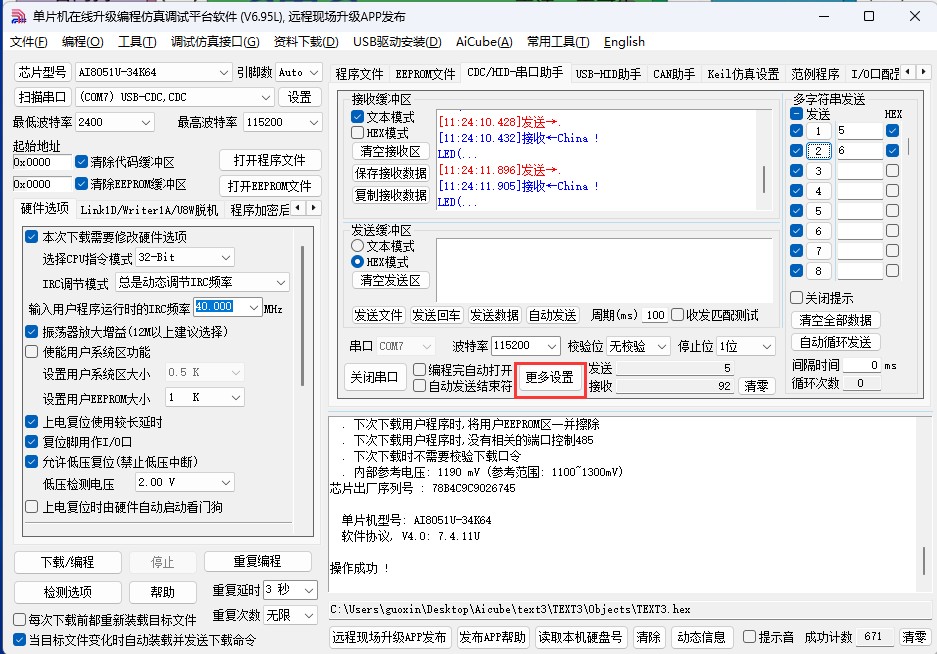Open the 调试仿真接口 menu

coord(215,42)
